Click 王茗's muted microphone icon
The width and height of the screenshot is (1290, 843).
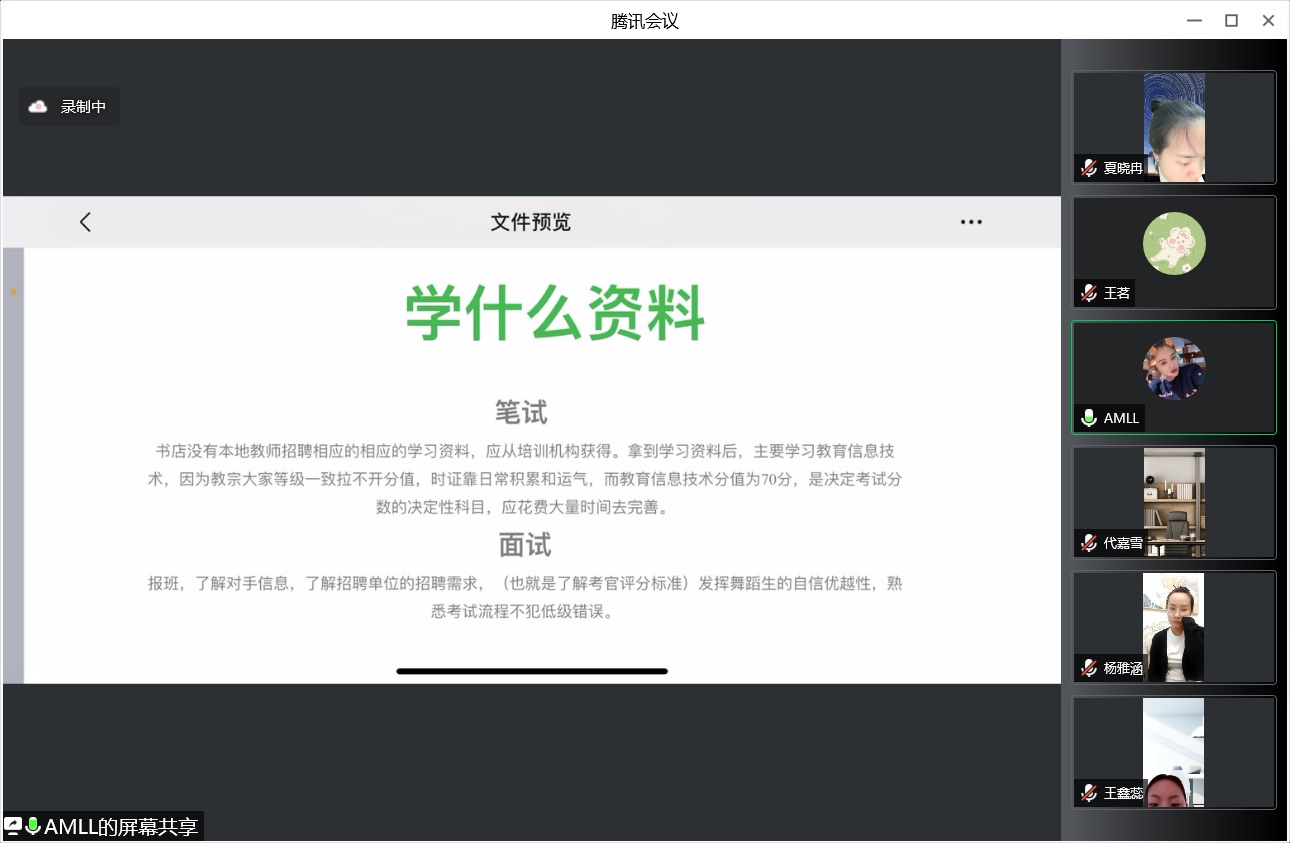point(1088,293)
